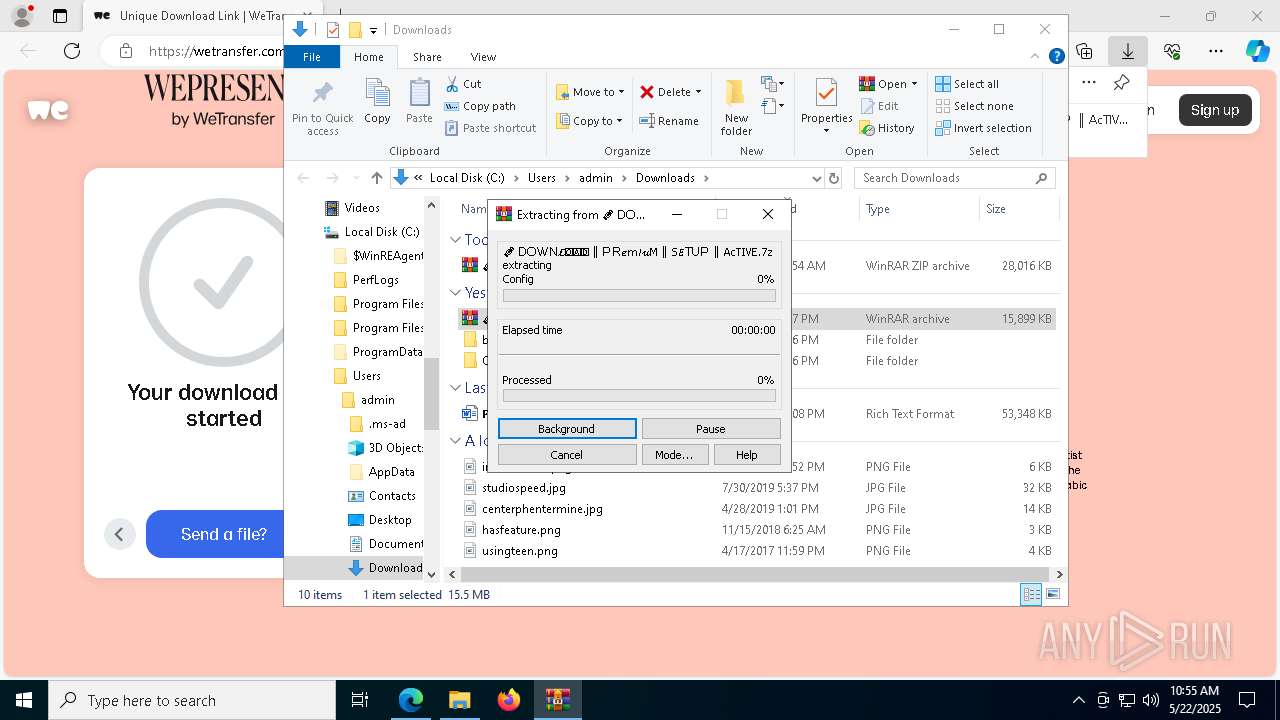Open address bar history dropdown
1280x720 pixels.
[817, 178]
